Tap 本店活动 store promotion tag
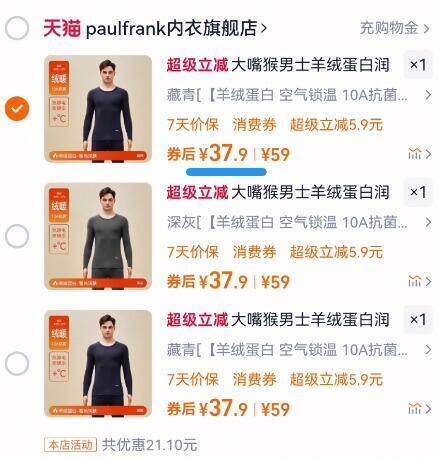Screen dimensions: 439x459 tap(70, 445)
